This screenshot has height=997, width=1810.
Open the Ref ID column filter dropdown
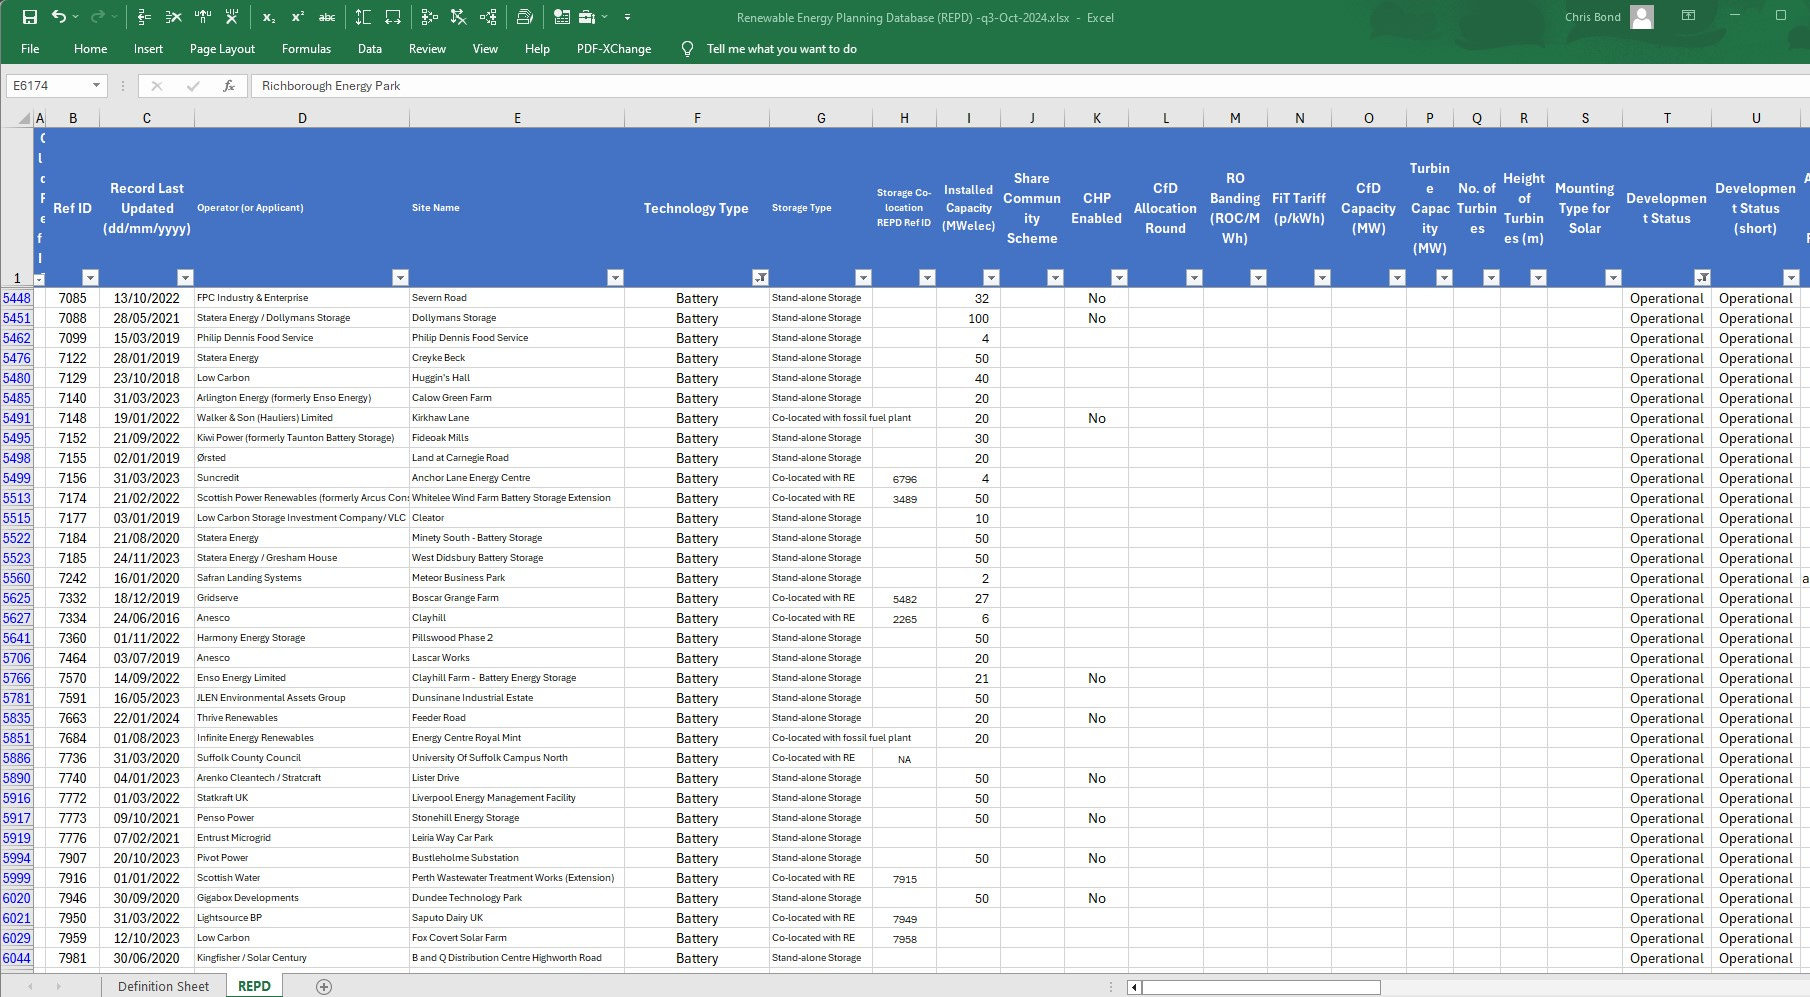90,277
